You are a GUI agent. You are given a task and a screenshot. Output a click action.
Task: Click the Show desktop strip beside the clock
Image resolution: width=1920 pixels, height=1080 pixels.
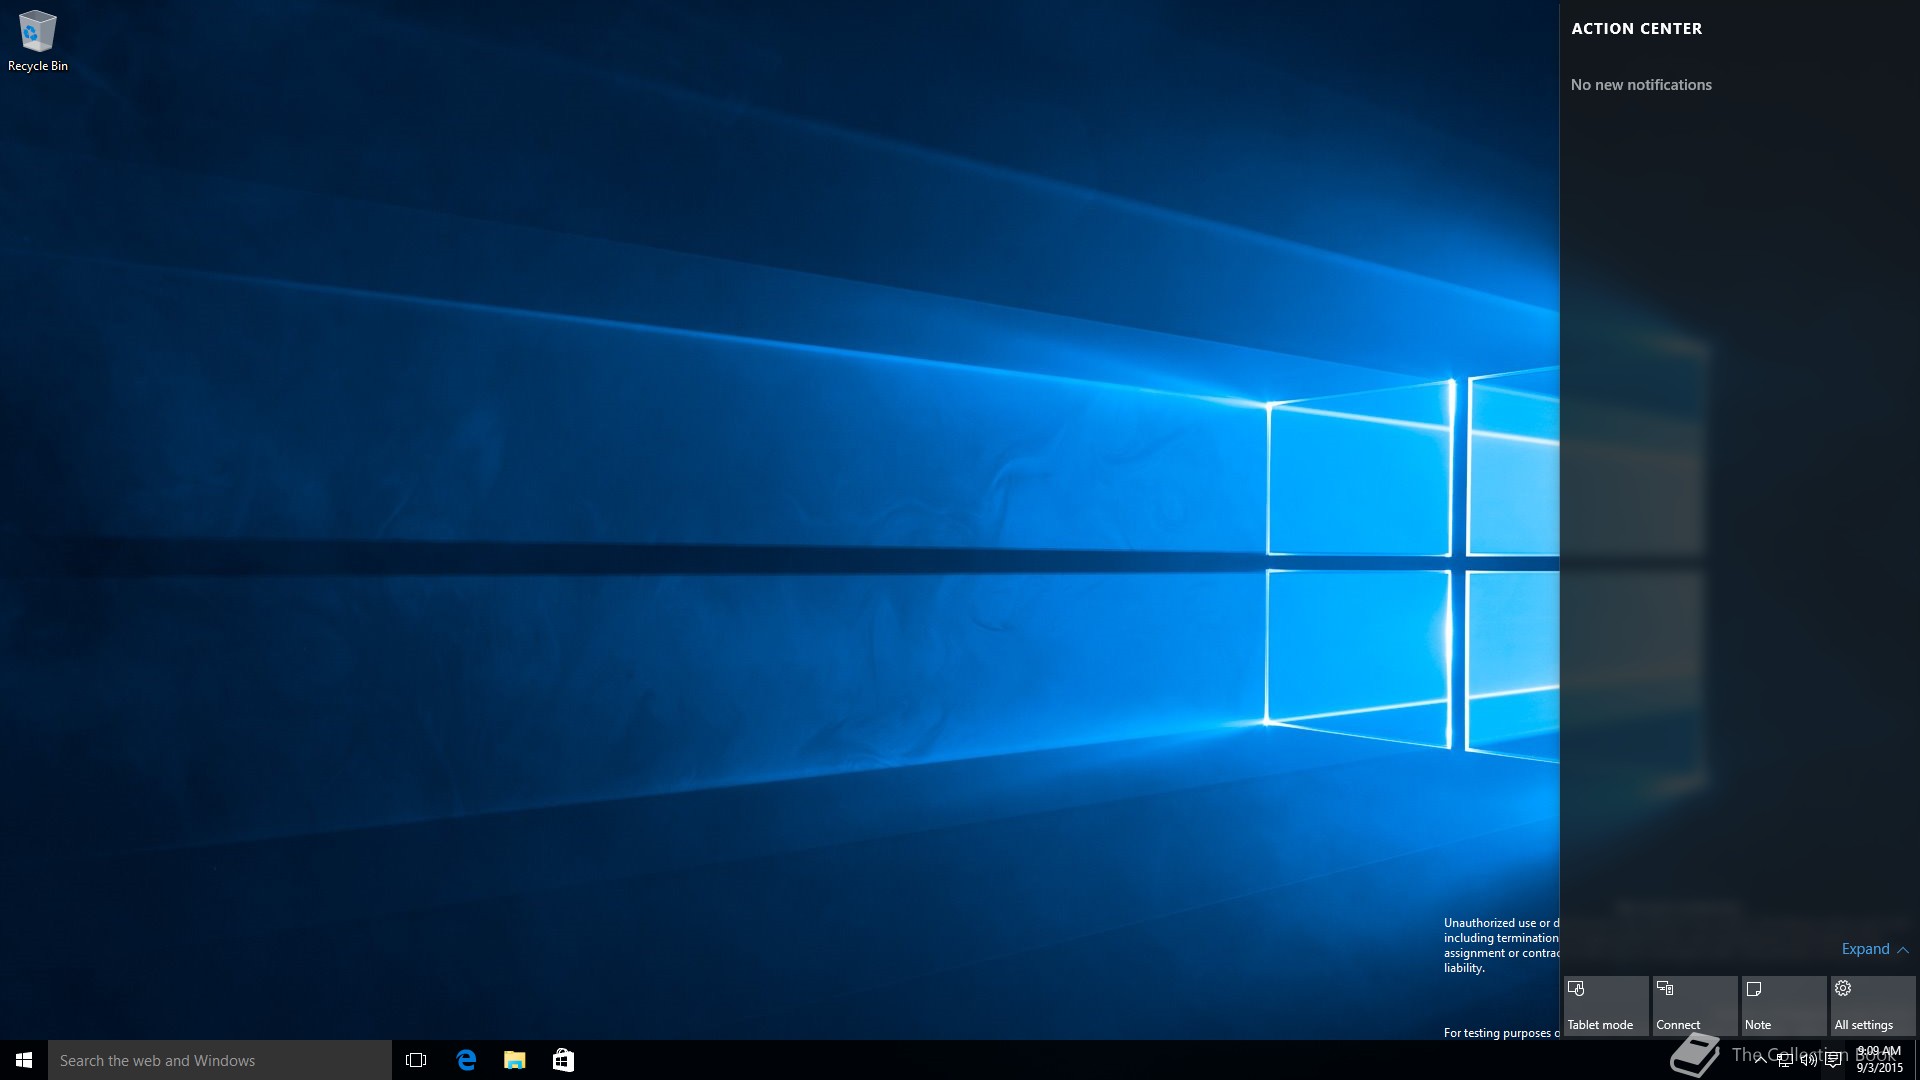(x=1916, y=1060)
